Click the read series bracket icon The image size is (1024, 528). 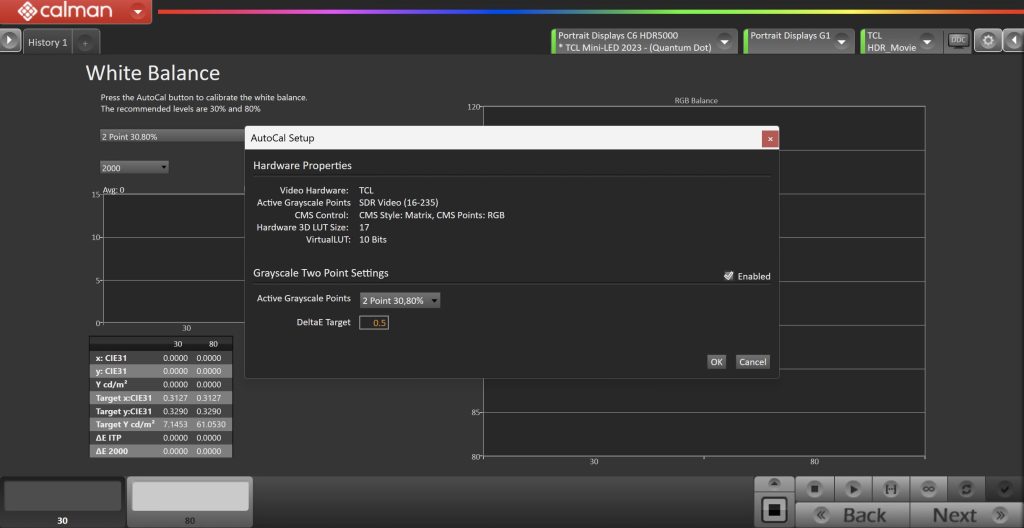point(889,488)
